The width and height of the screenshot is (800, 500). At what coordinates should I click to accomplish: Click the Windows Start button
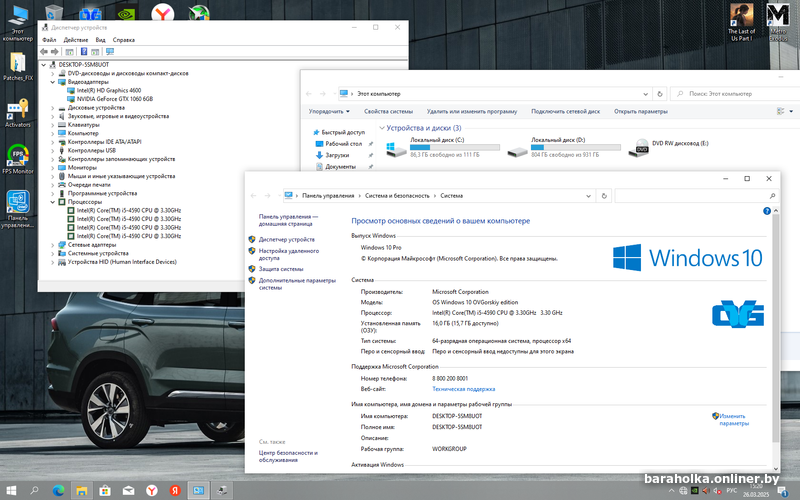11,490
